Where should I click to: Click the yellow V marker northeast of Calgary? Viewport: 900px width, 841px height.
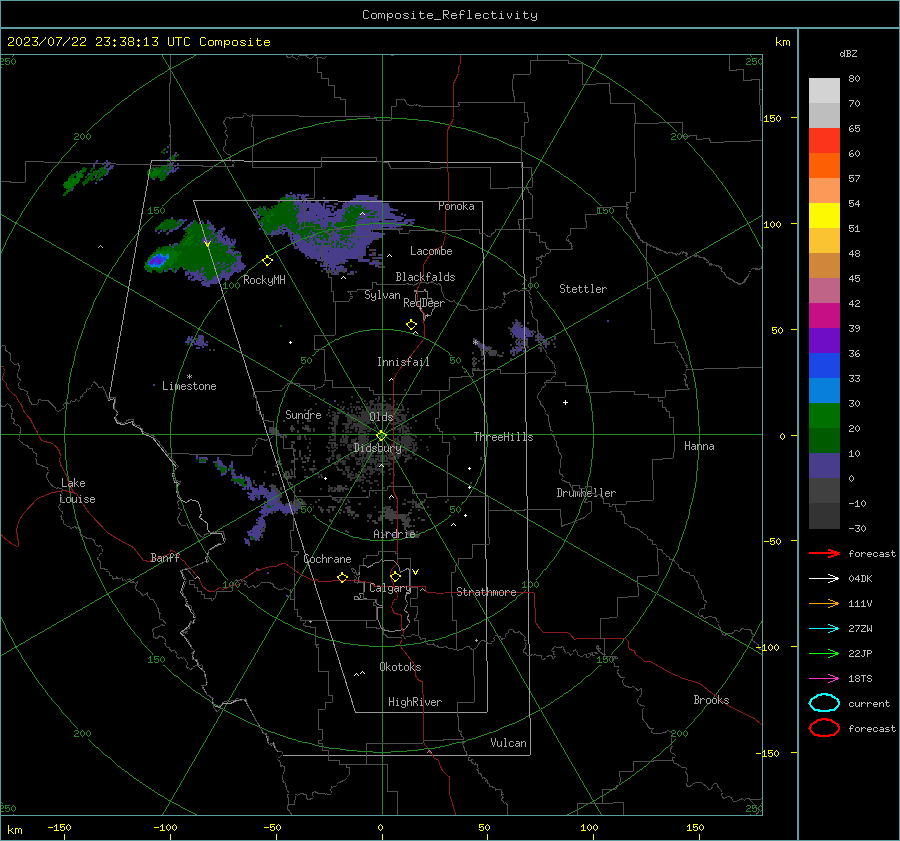[x=416, y=572]
